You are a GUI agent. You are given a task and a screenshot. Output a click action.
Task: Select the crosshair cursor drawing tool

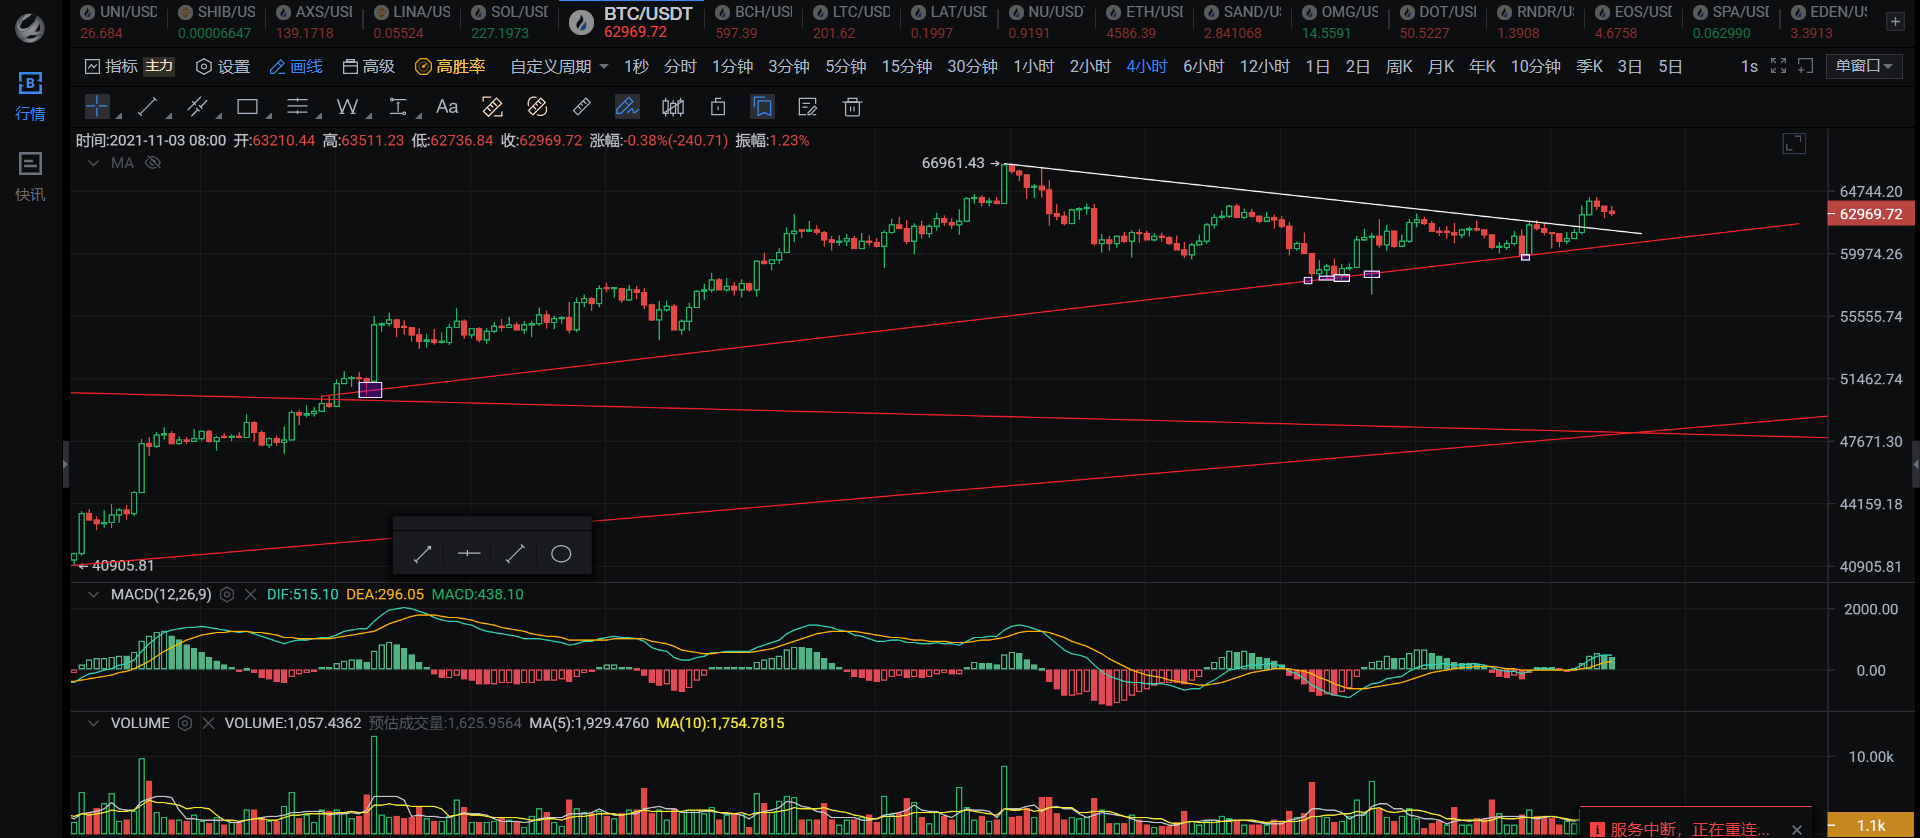click(97, 107)
